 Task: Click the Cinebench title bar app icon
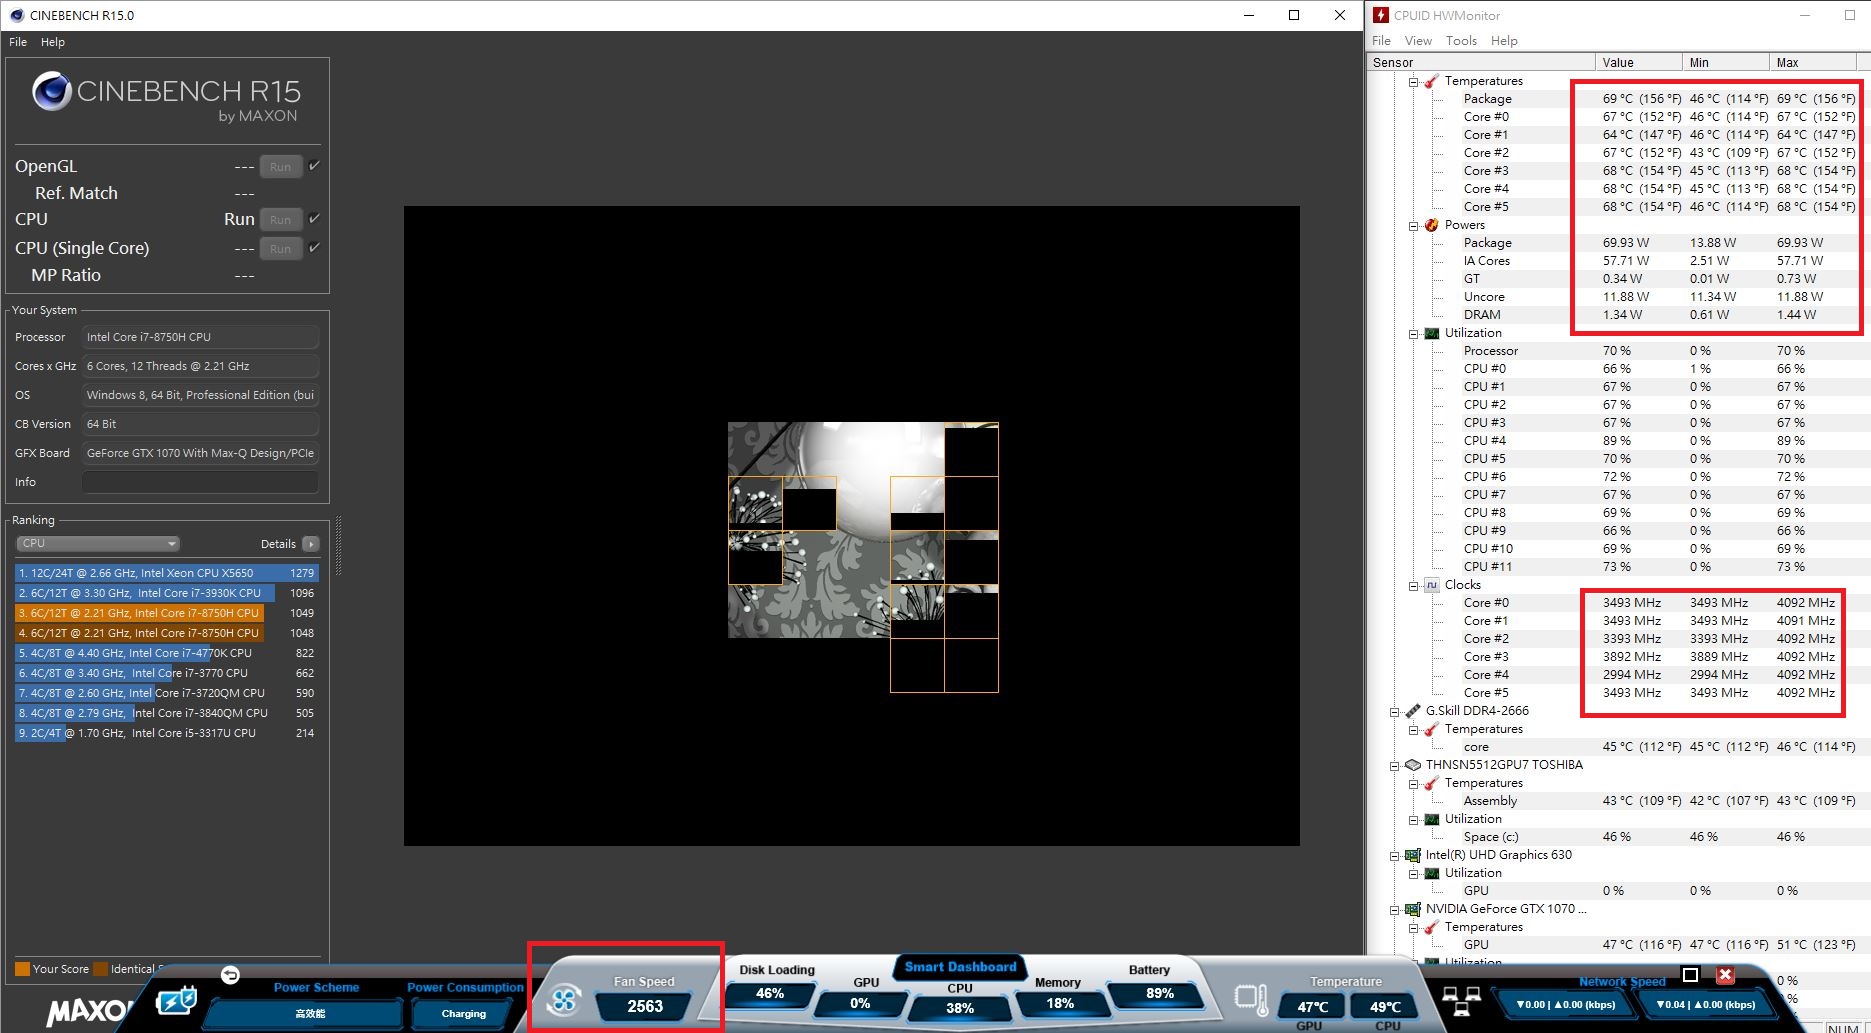click(16, 15)
